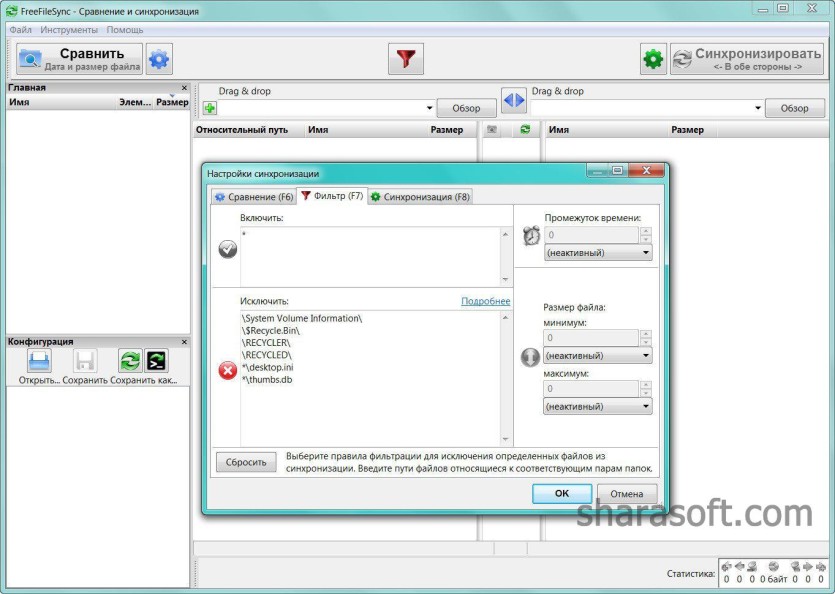Click the Синхронизировать button
835x594 pixels.
point(747,59)
